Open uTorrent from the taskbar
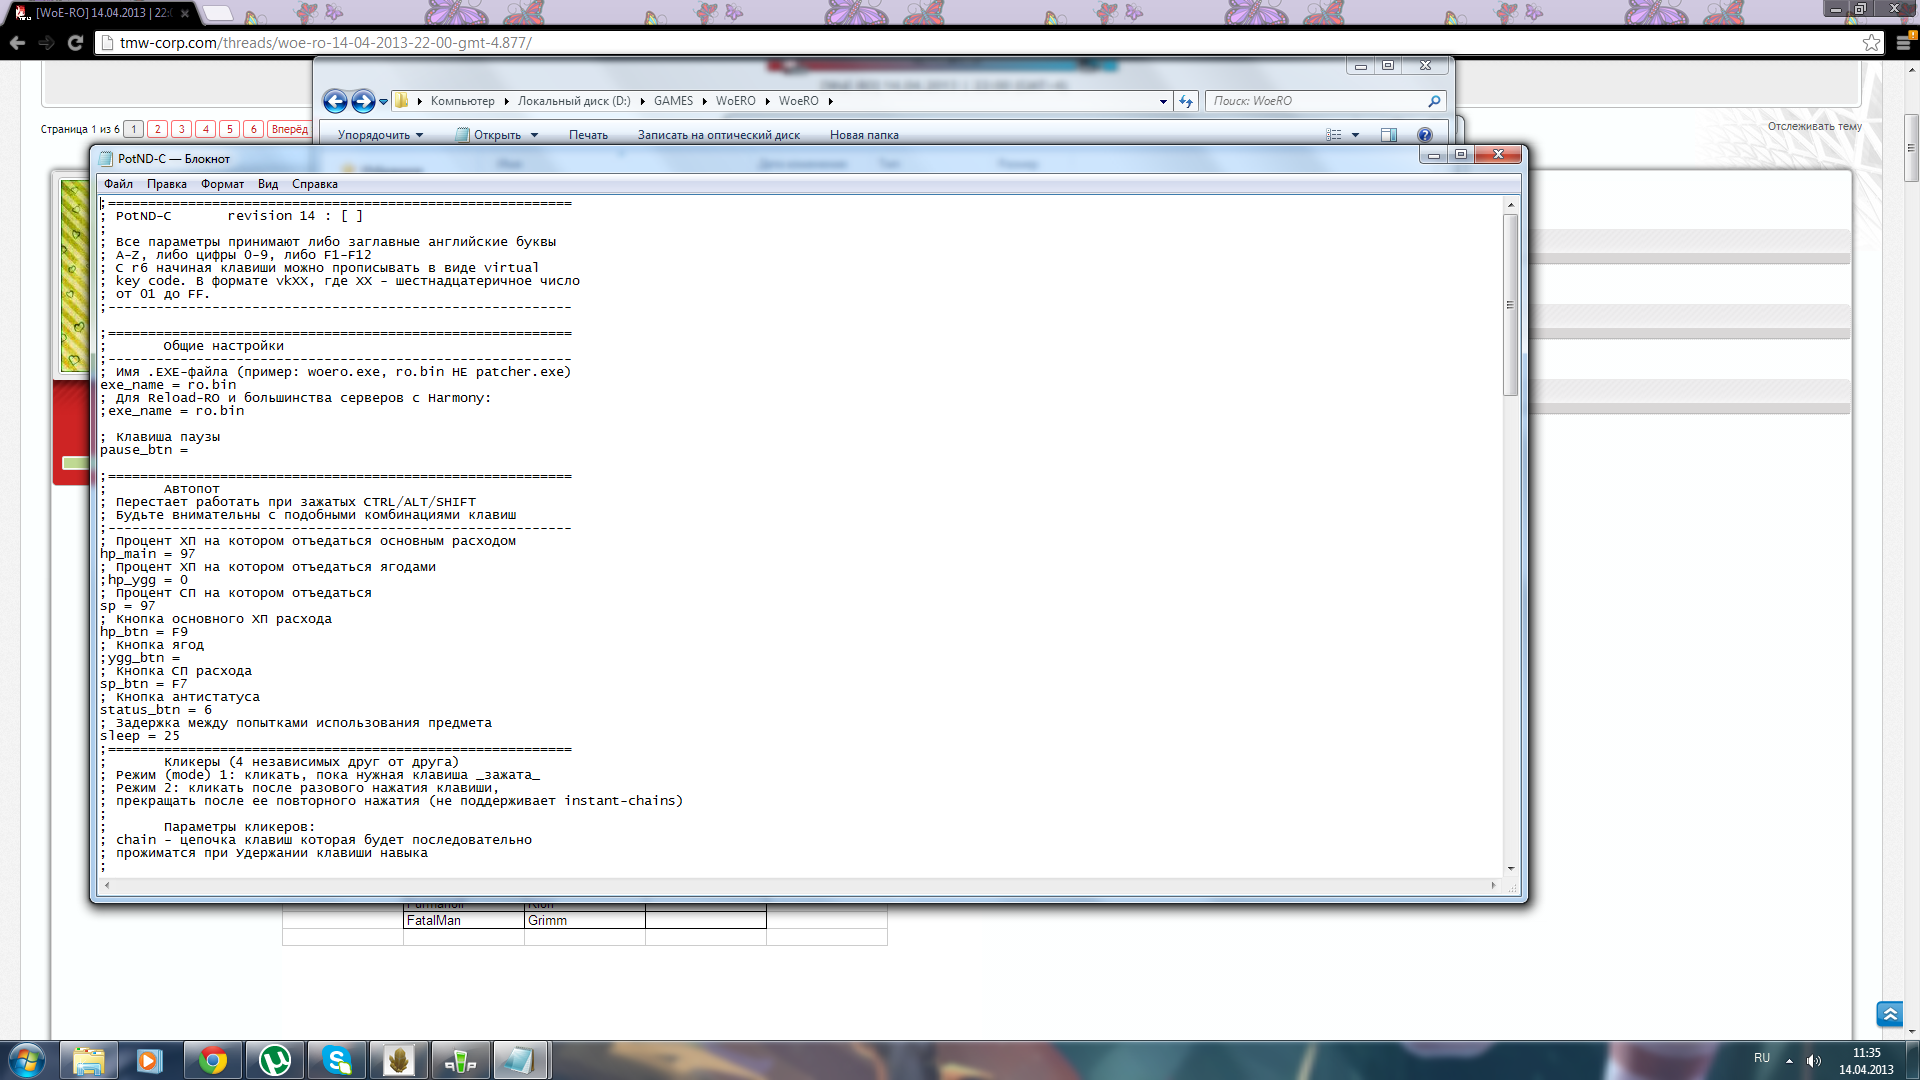 click(274, 1060)
